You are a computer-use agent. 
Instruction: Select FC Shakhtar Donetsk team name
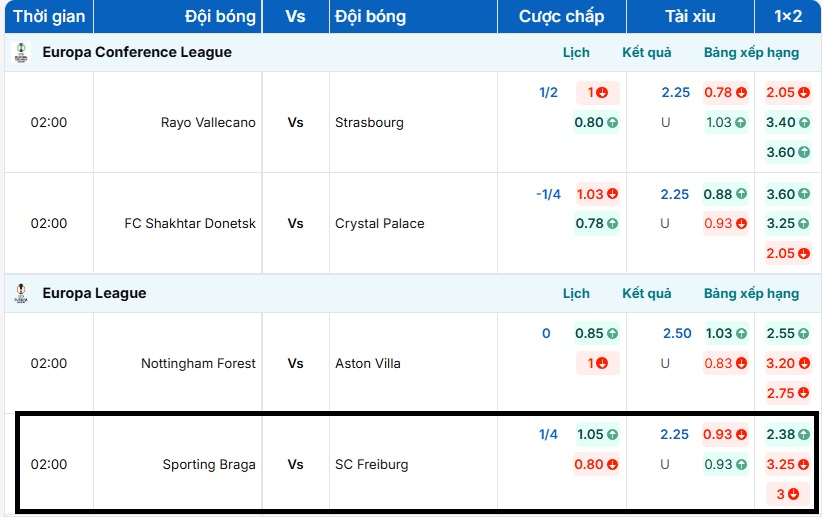190,223
